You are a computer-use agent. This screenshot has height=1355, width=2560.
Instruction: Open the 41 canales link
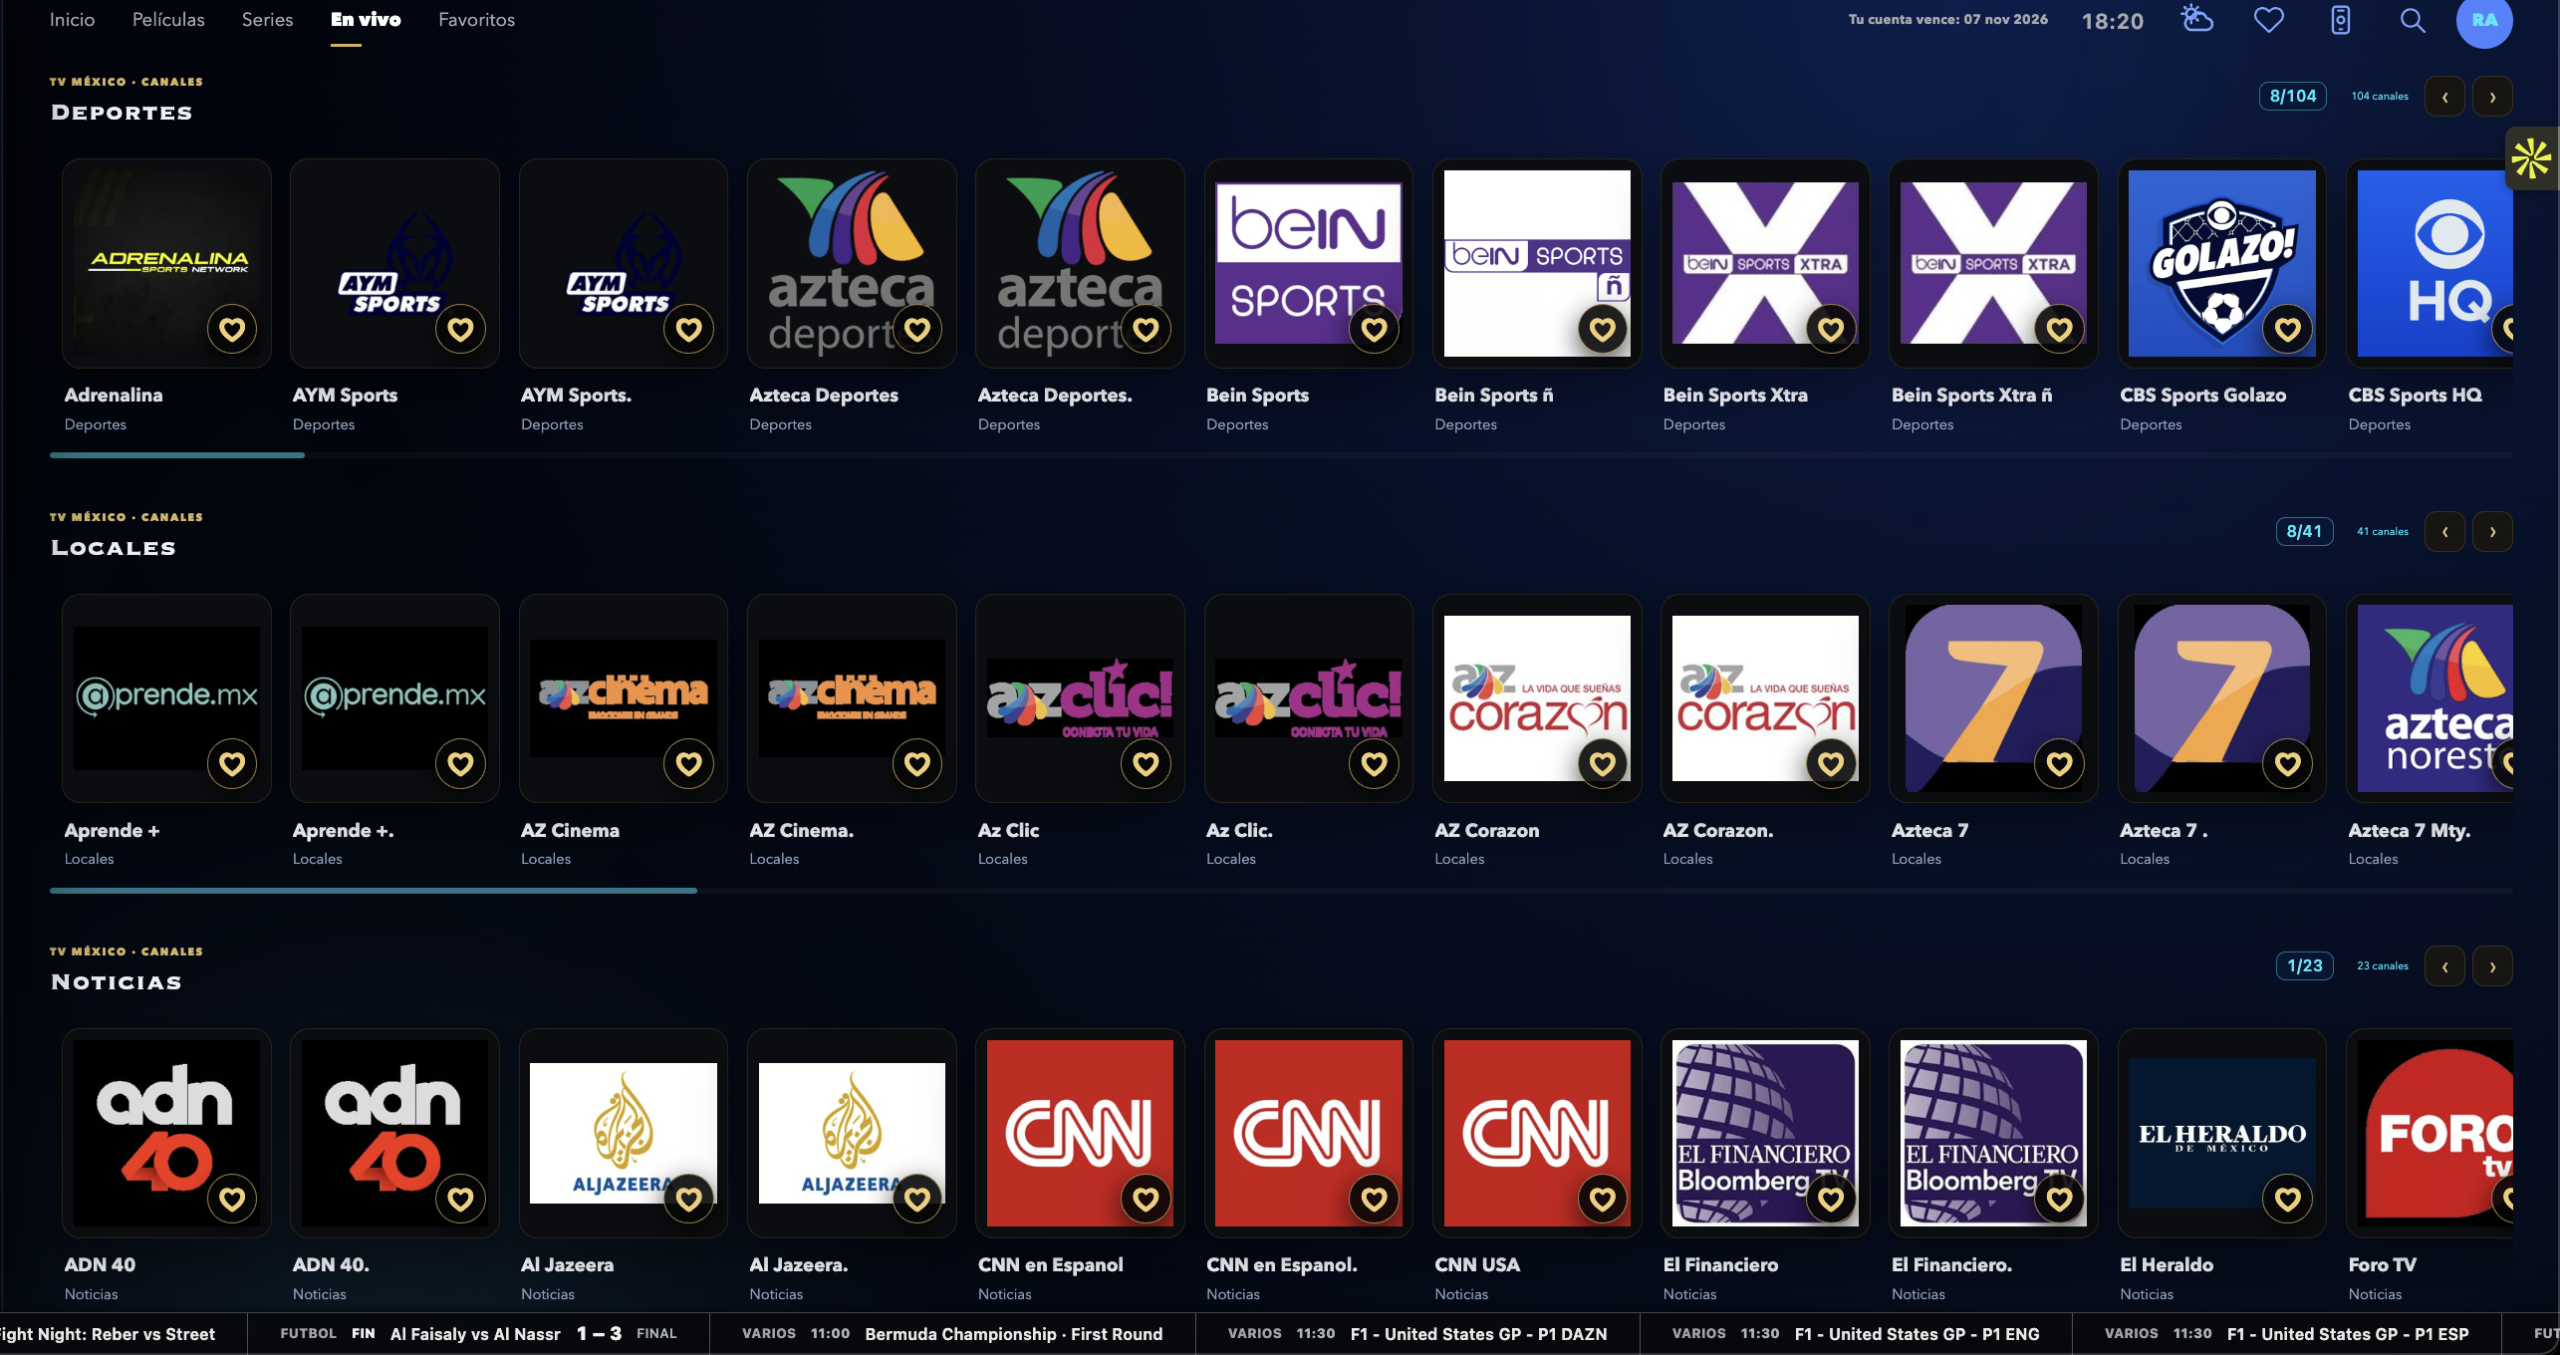coord(2382,531)
